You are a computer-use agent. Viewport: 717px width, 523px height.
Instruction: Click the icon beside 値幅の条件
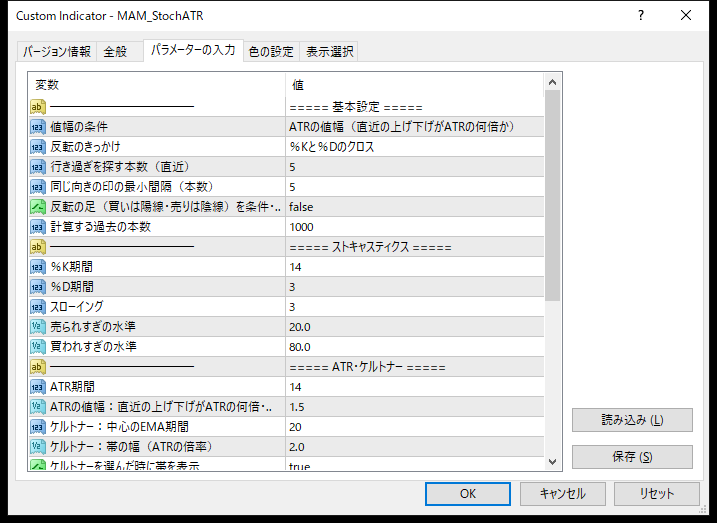(x=38, y=127)
